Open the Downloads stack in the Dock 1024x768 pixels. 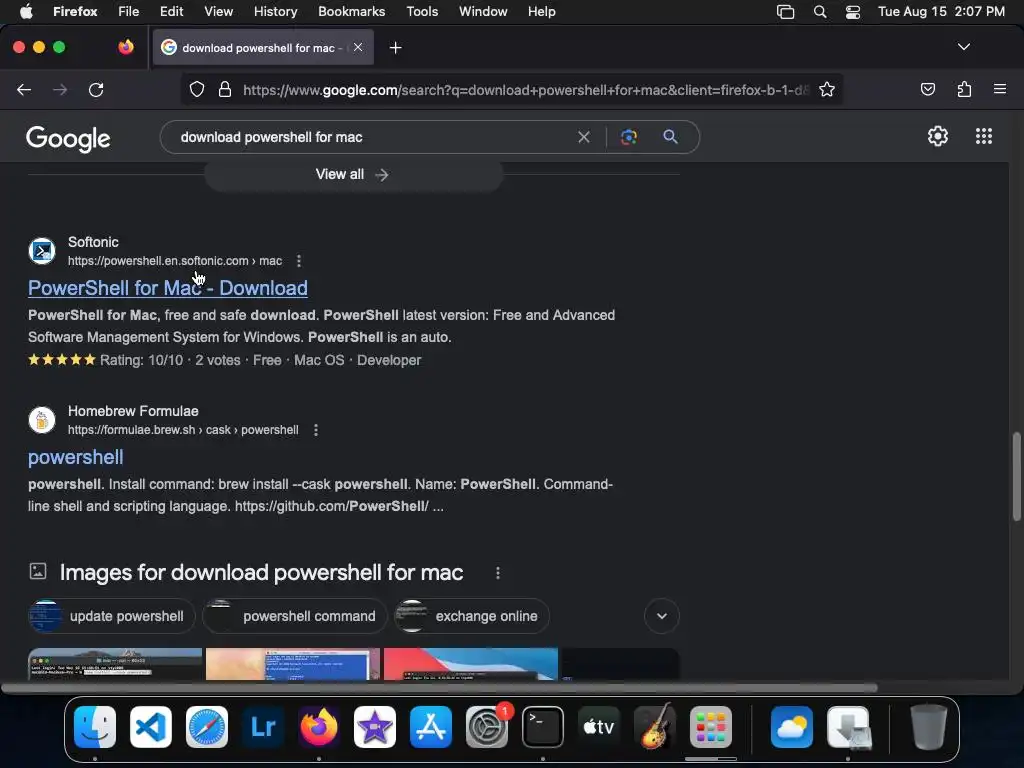[848, 727]
